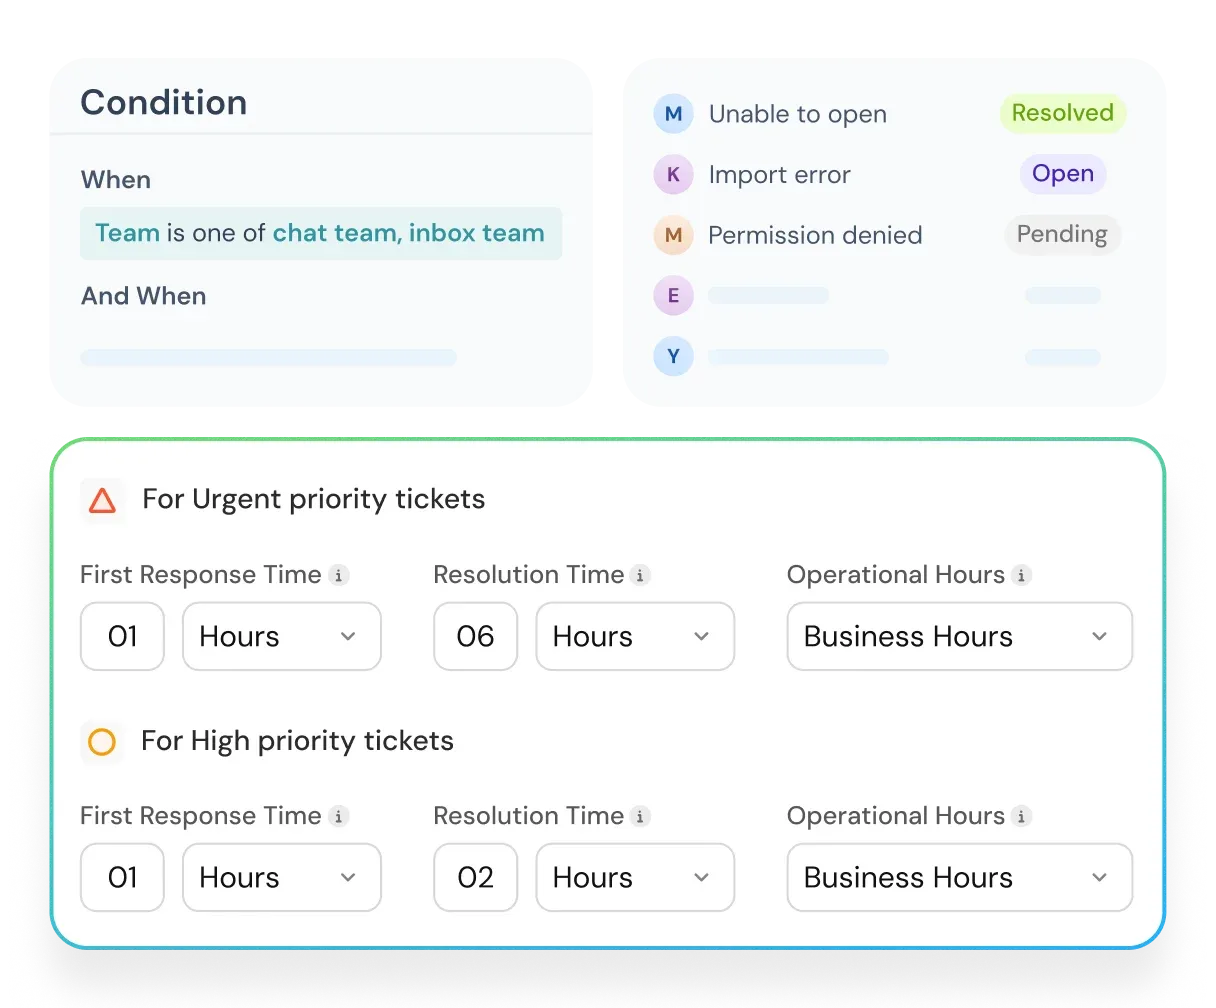The height and width of the screenshot is (1008, 1216).
Task: Click the Open status badge
Action: coord(1062,174)
